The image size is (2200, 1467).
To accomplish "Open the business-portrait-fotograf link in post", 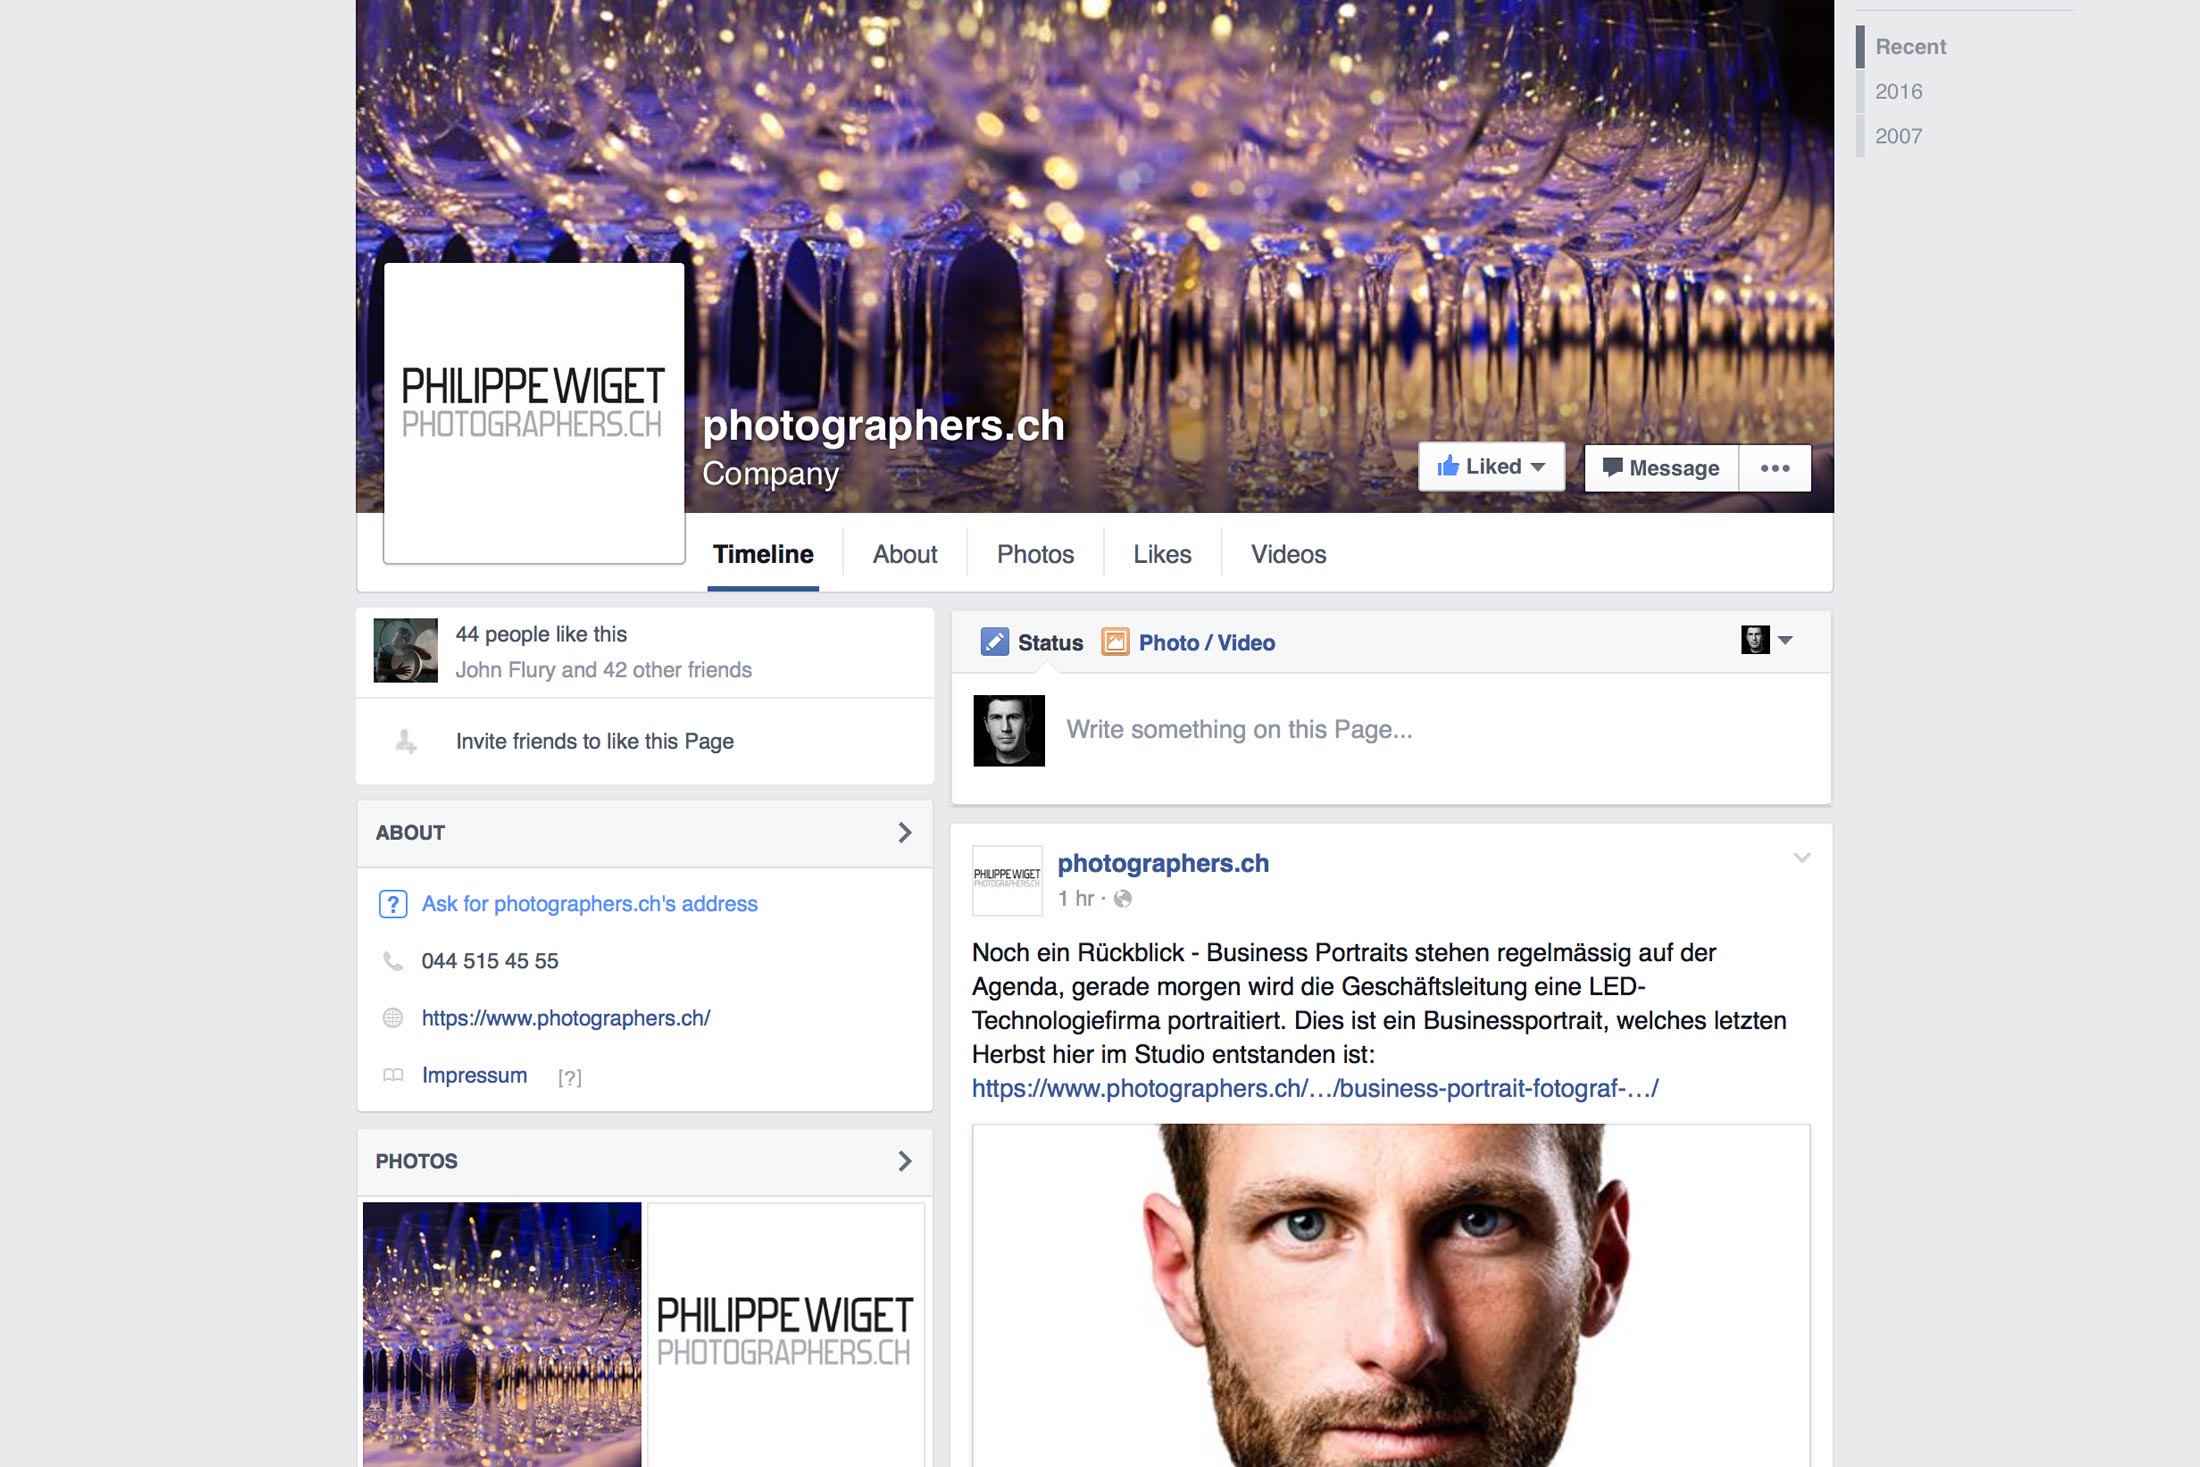I will pos(1315,1088).
